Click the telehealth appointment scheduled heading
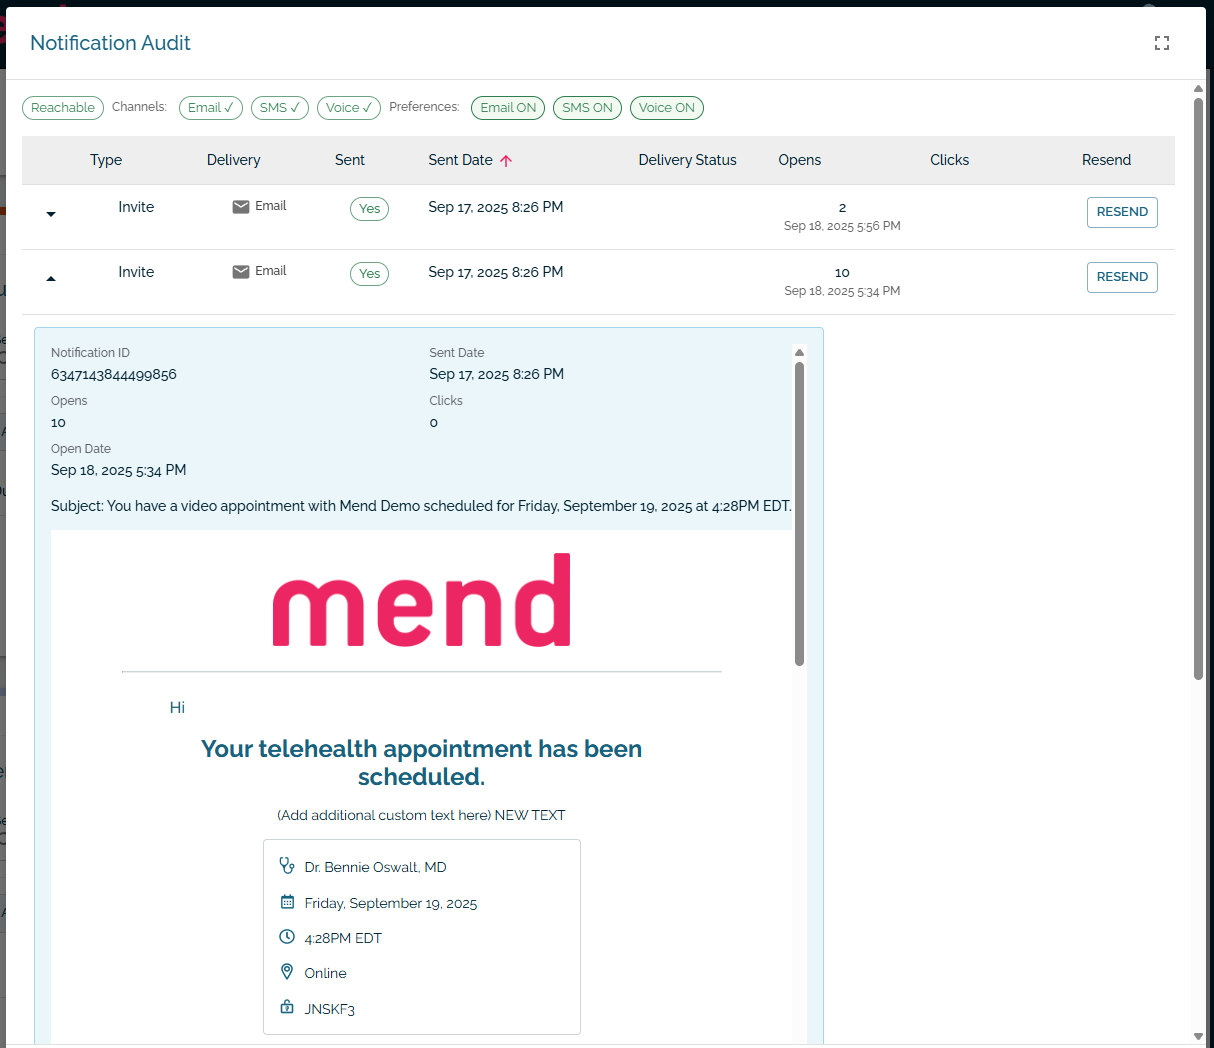The width and height of the screenshot is (1214, 1048). pos(421,763)
